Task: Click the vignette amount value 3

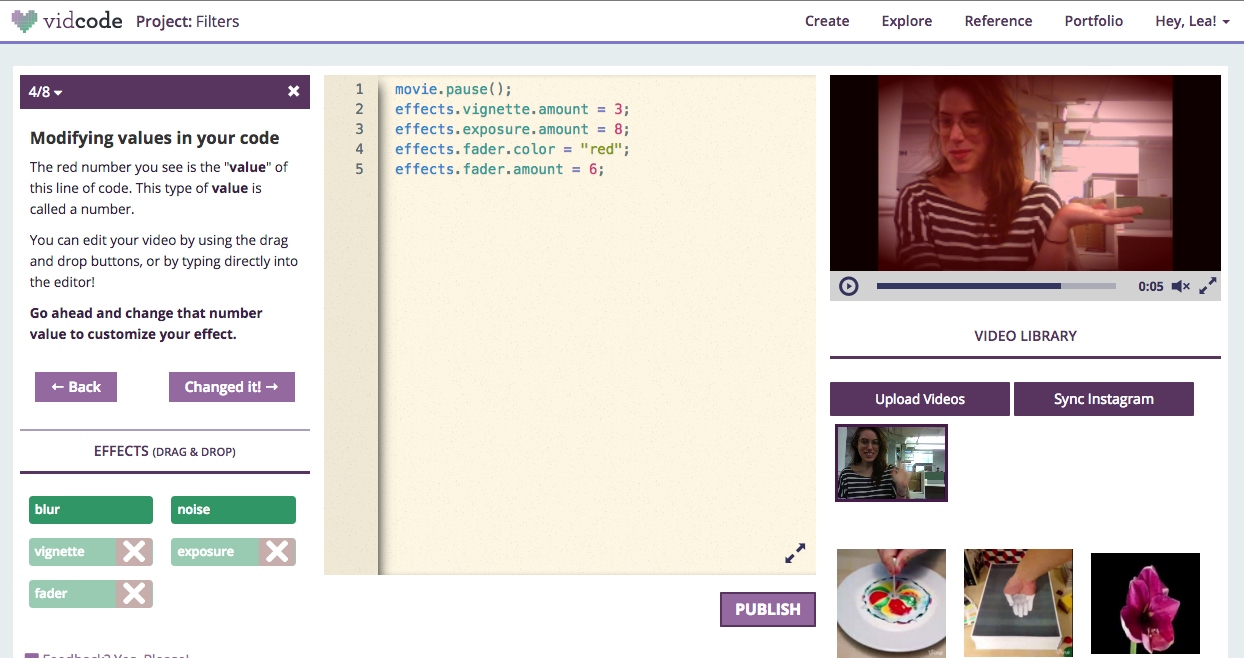Action: 618,109
